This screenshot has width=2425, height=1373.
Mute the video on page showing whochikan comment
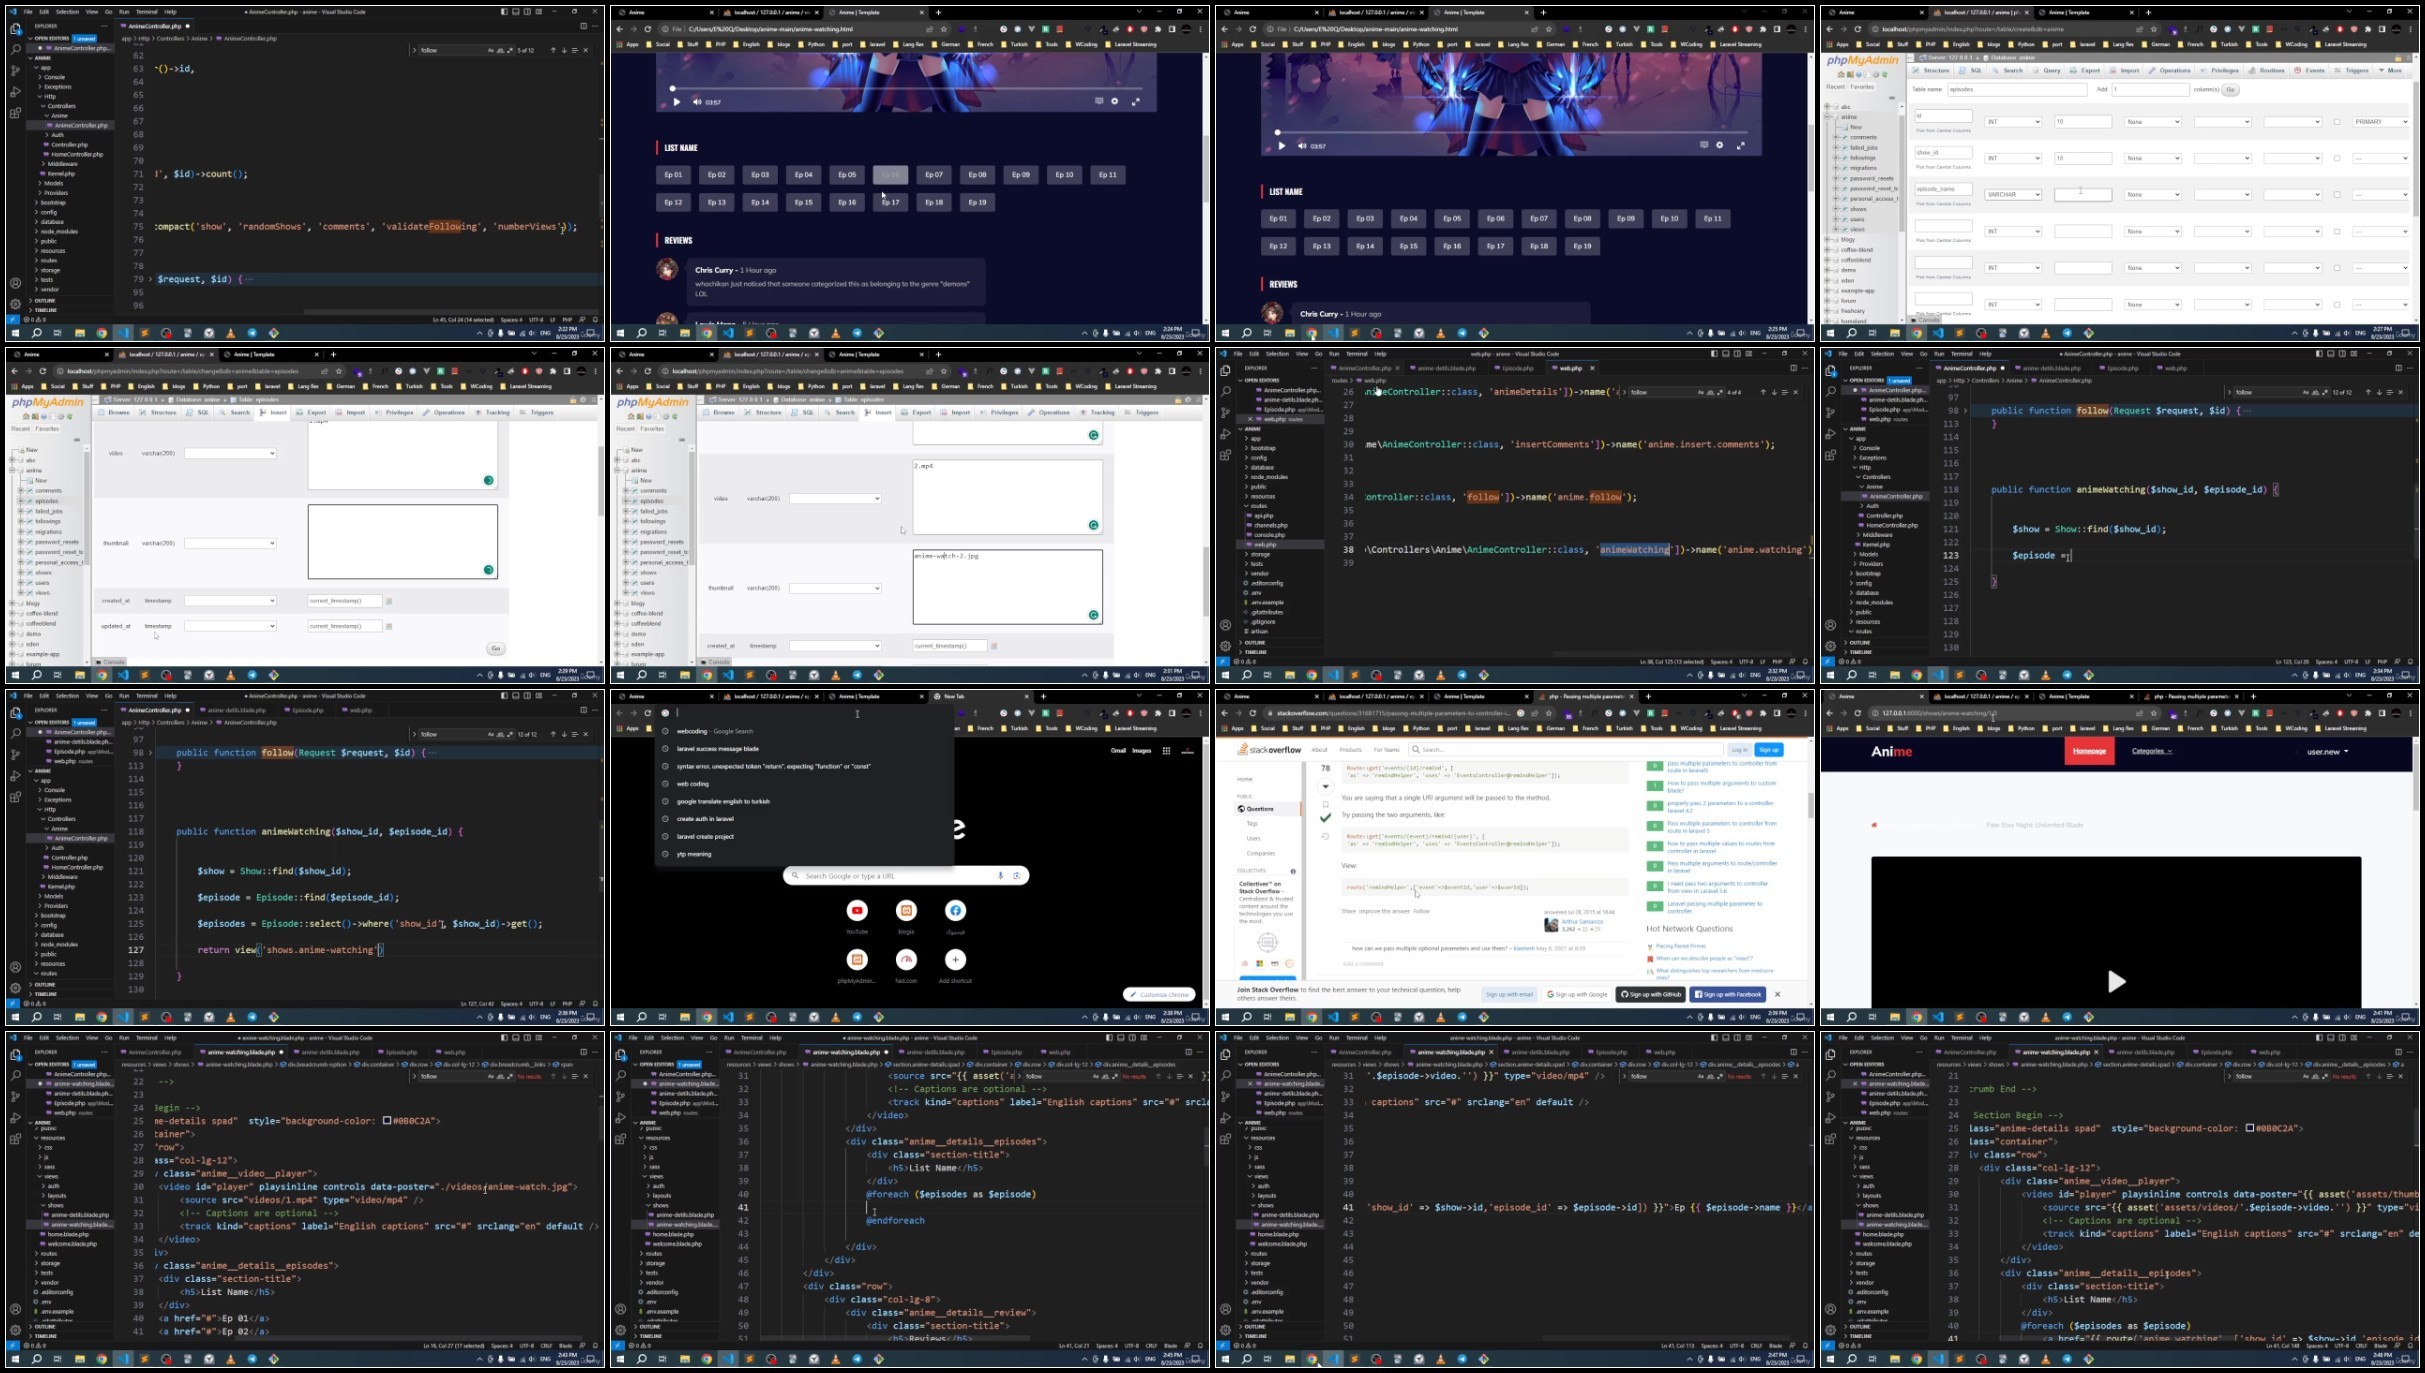(697, 102)
